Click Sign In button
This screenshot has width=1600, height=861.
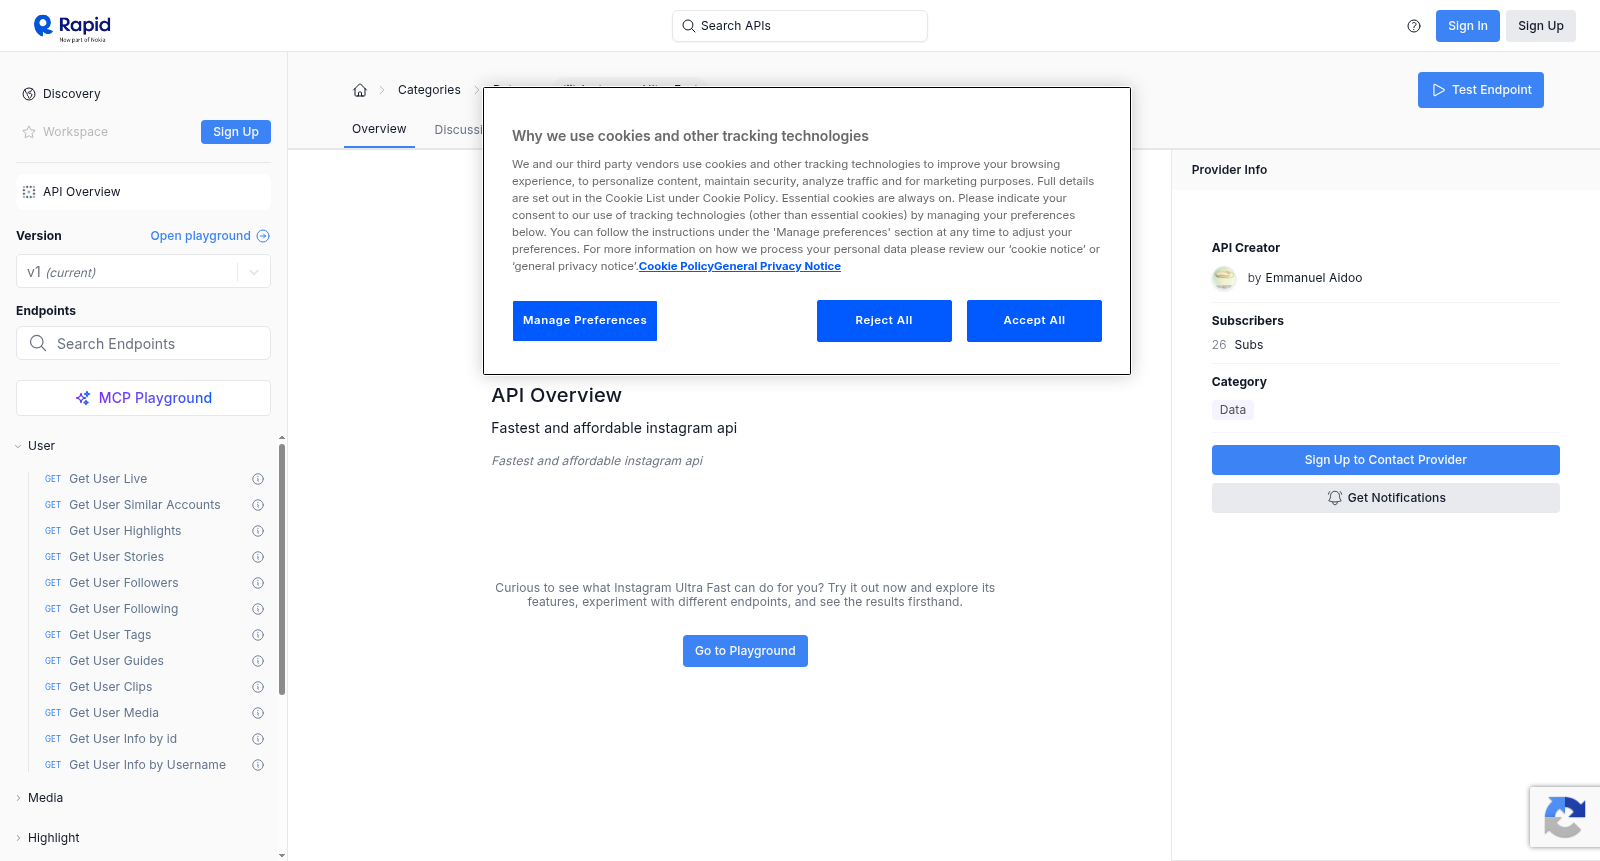[x=1468, y=26]
